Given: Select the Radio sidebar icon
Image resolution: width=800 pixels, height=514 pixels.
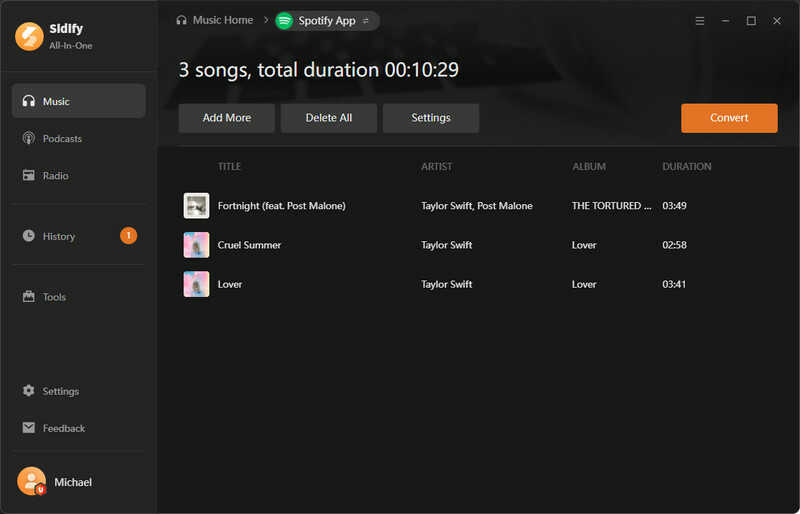Looking at the screenshot, I should [29, 176].
